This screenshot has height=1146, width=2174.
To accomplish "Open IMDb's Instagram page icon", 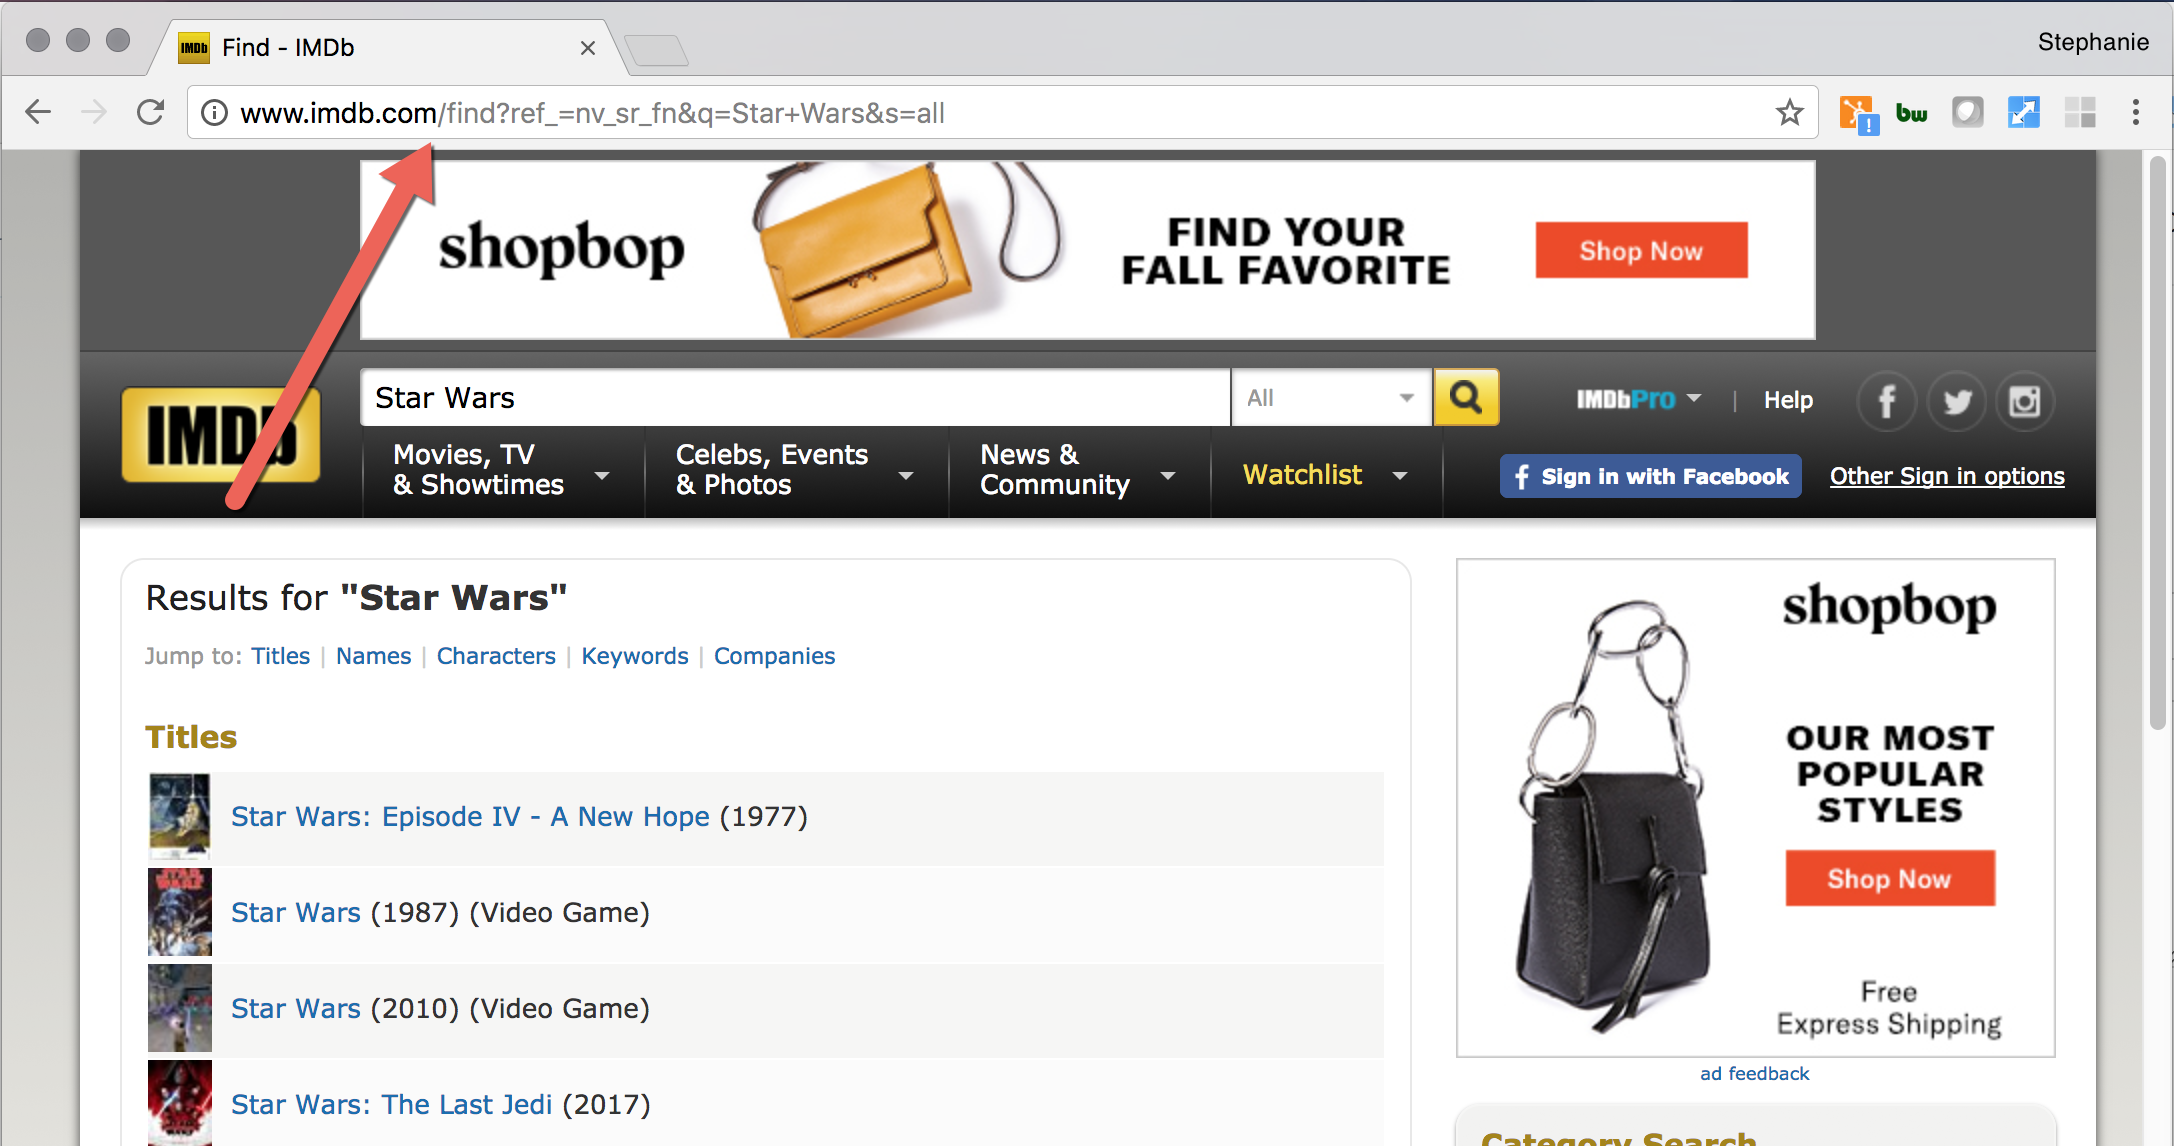I will (2025, 402).
